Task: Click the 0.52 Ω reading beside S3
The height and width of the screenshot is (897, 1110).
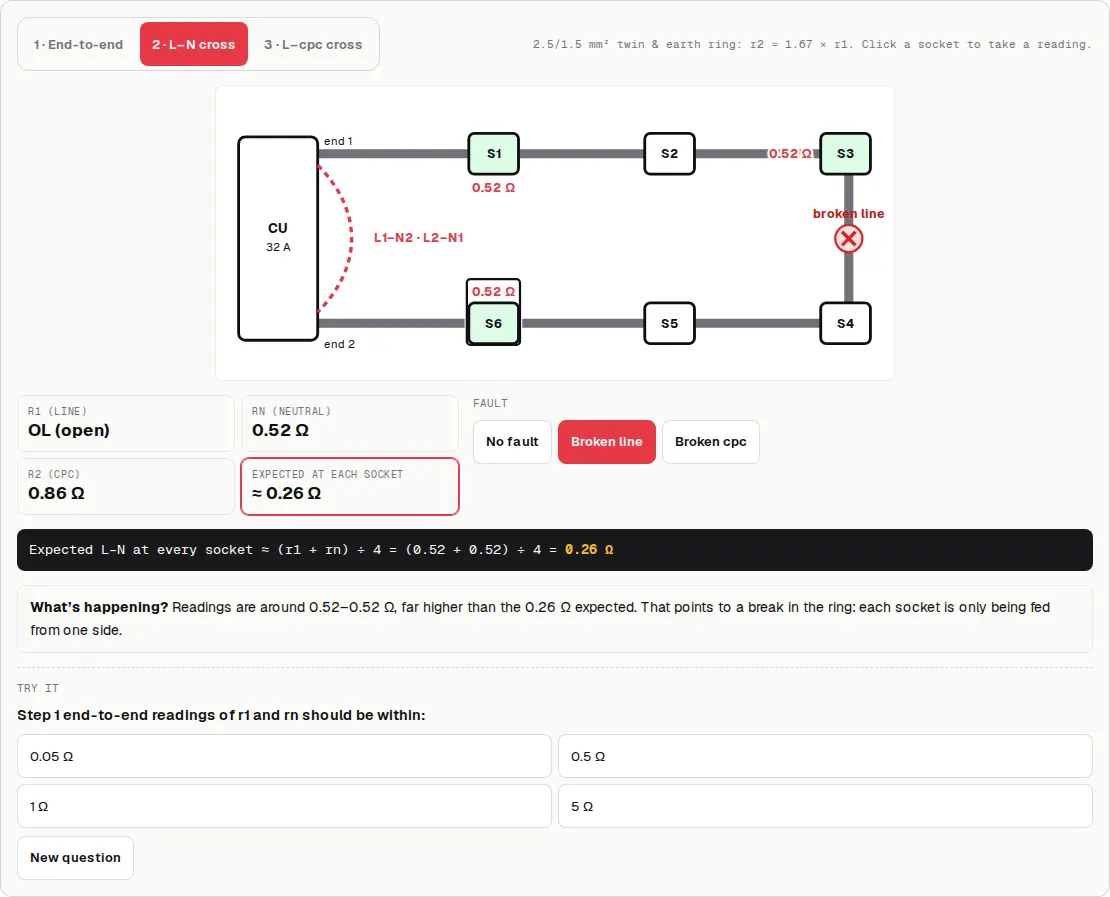Action: tap(790, 154)
